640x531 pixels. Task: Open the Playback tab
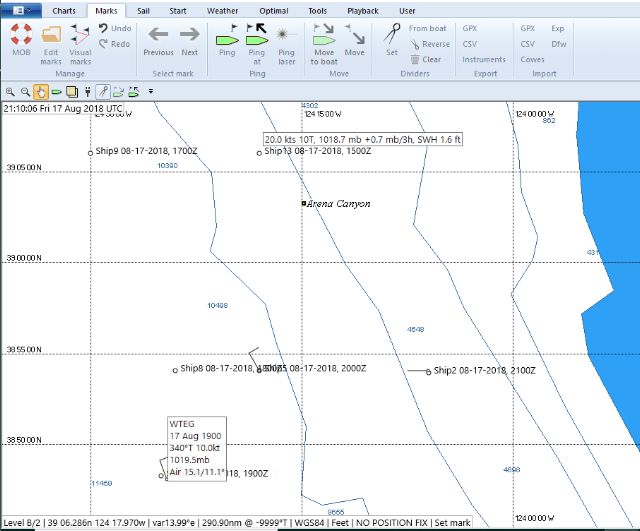(363, 11)
